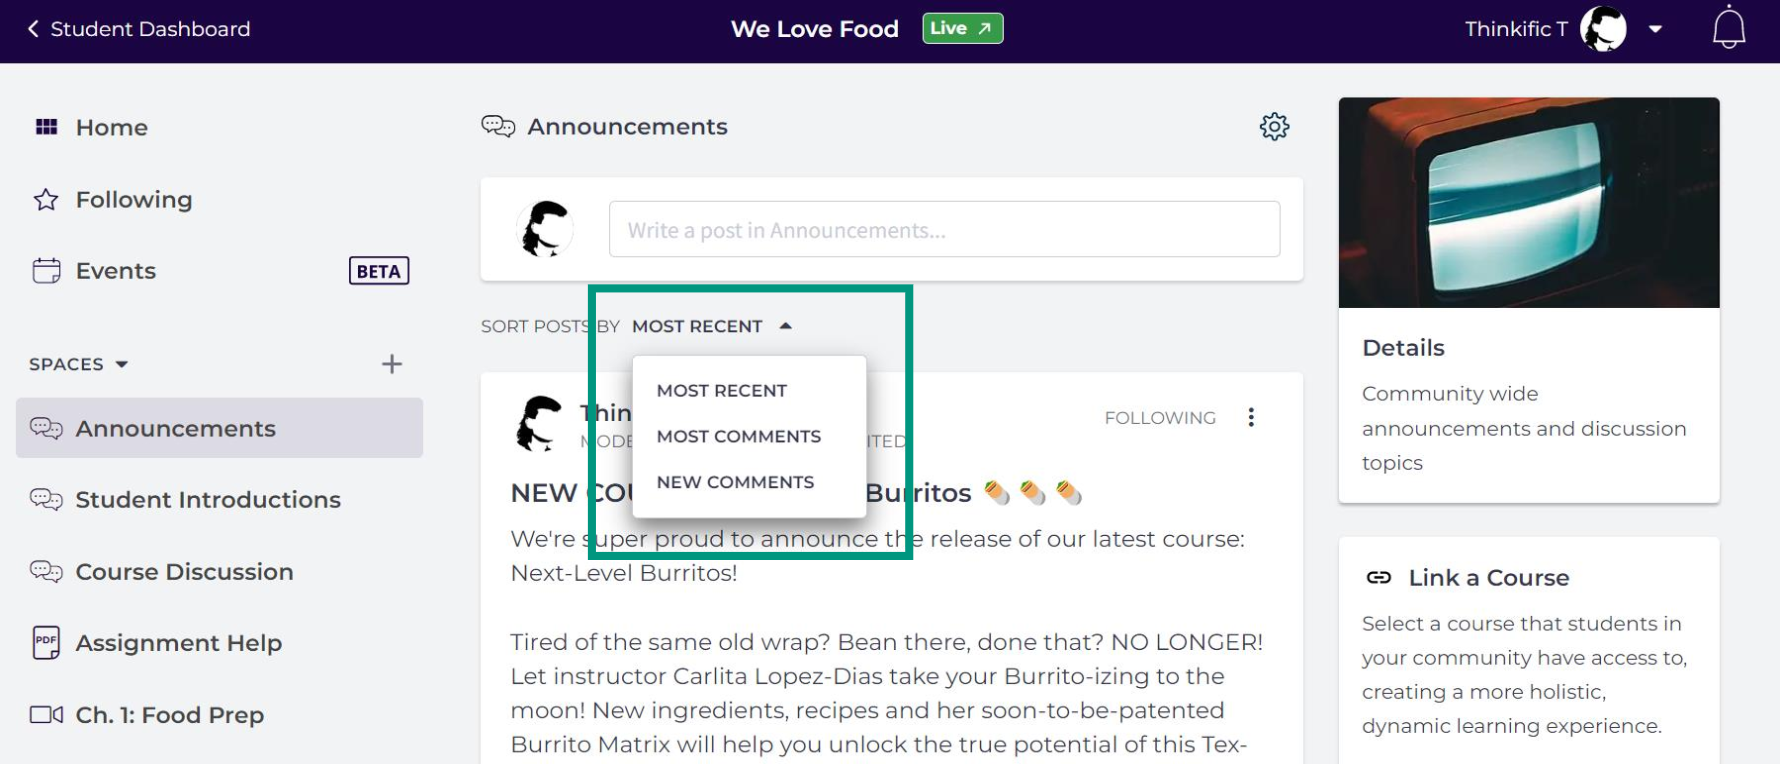Click the Live site button
Viewport: 1780px width, 764px height.
point(961,29)
